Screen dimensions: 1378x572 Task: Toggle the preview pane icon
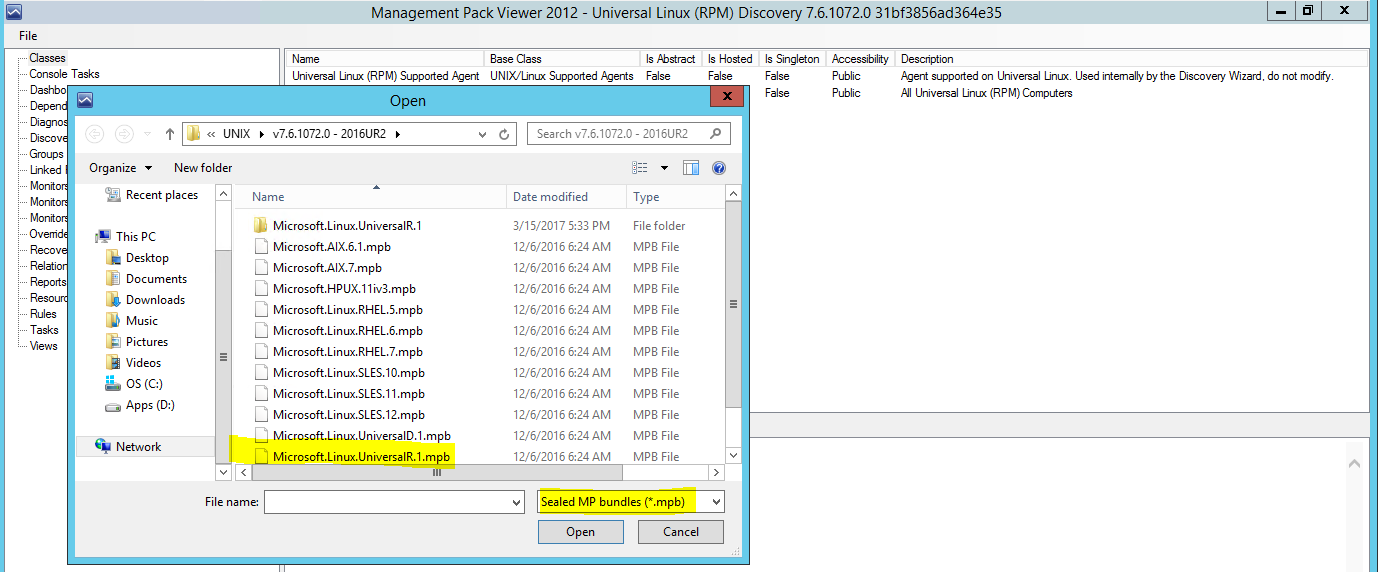click(691, 168)
